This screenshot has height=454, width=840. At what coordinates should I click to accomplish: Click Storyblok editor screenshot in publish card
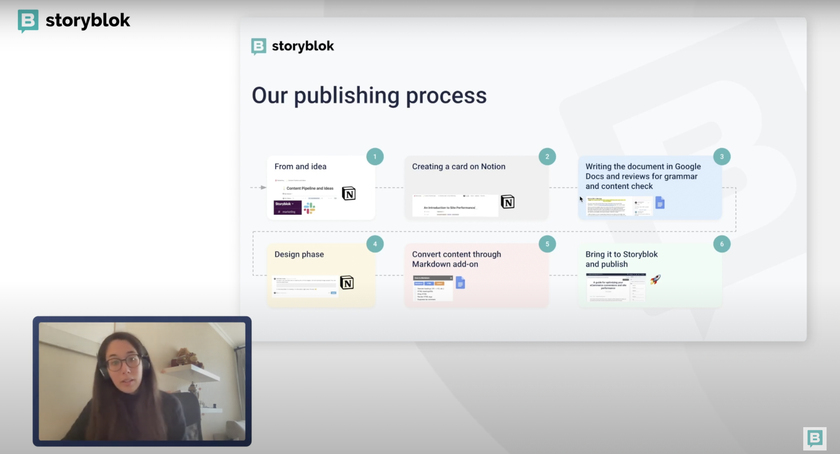click(x=616, y=287)
